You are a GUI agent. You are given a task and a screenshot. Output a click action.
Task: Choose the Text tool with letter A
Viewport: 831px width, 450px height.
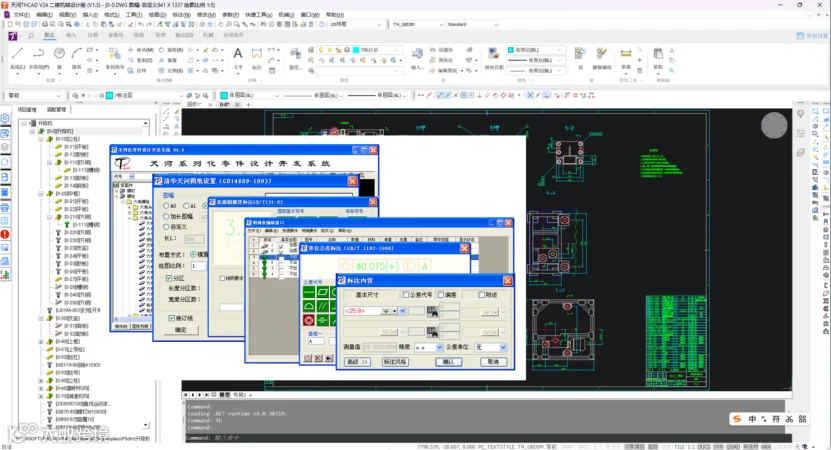238,54
